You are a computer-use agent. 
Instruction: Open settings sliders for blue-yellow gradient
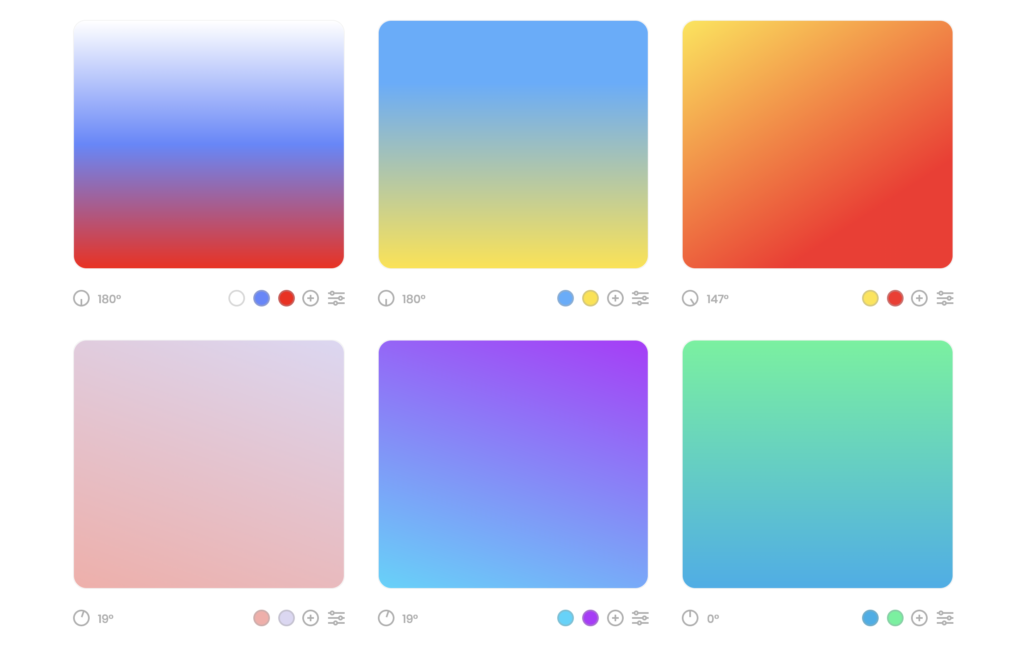coord(641,298)
